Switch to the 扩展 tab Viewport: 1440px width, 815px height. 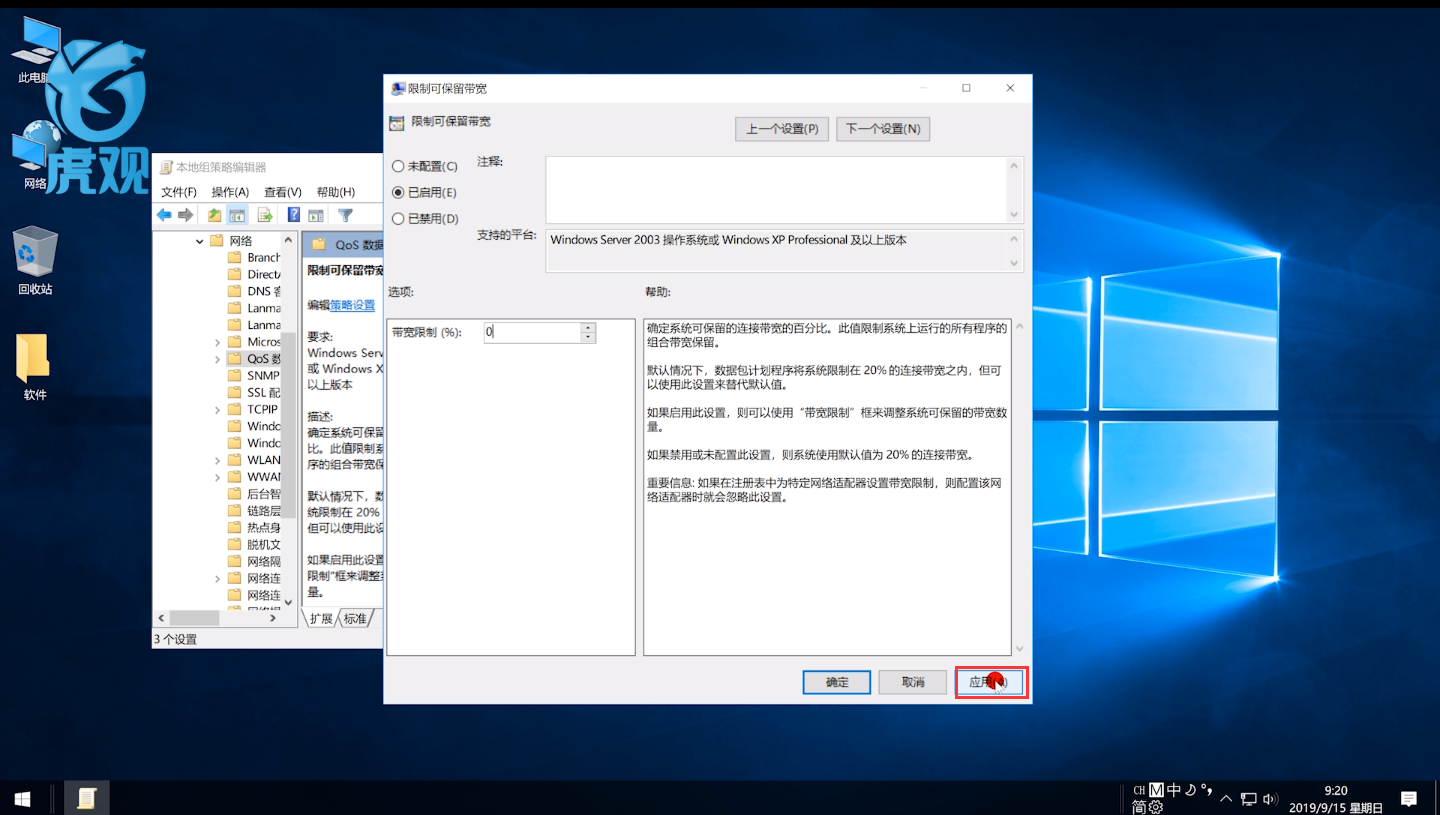coord(321,619)
